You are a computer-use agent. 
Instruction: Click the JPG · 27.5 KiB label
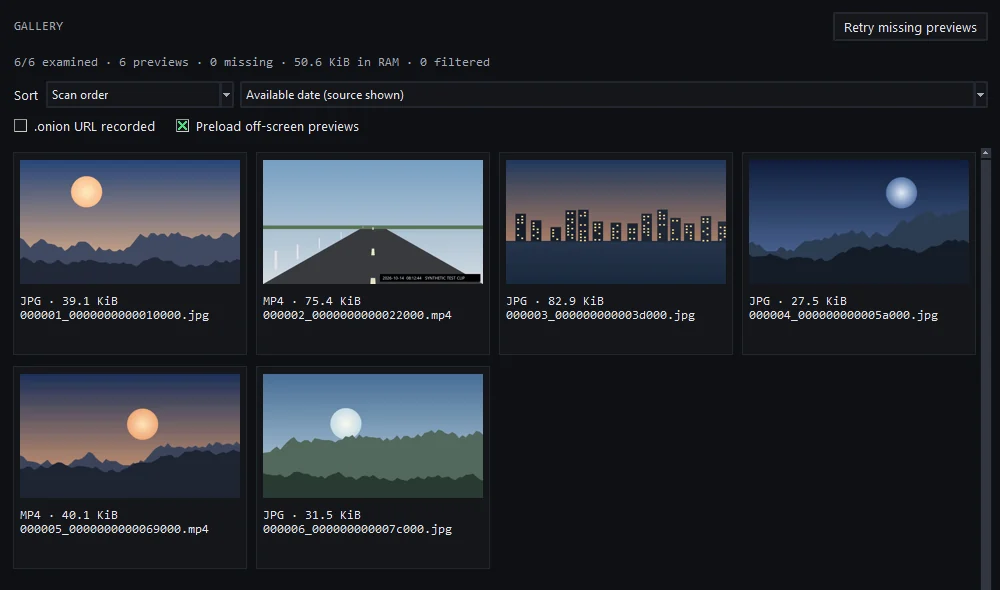(x=798, y=301)
